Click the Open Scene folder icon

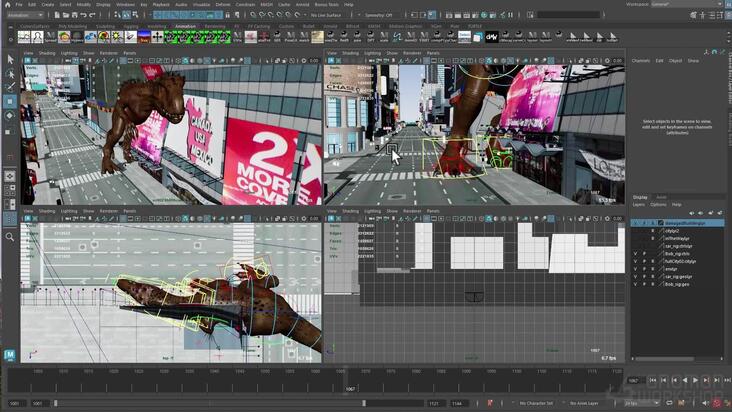pos(65,15)
